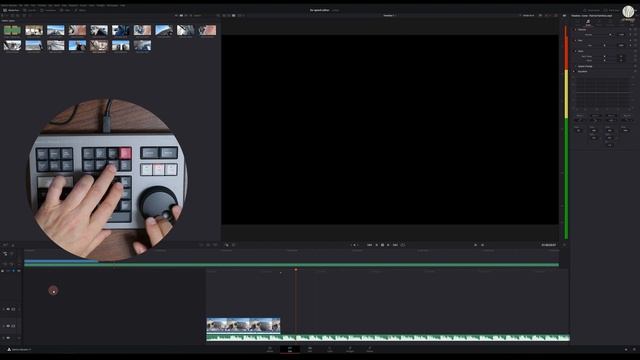Open project settings gear icon at bottom right

pos(634,349)
